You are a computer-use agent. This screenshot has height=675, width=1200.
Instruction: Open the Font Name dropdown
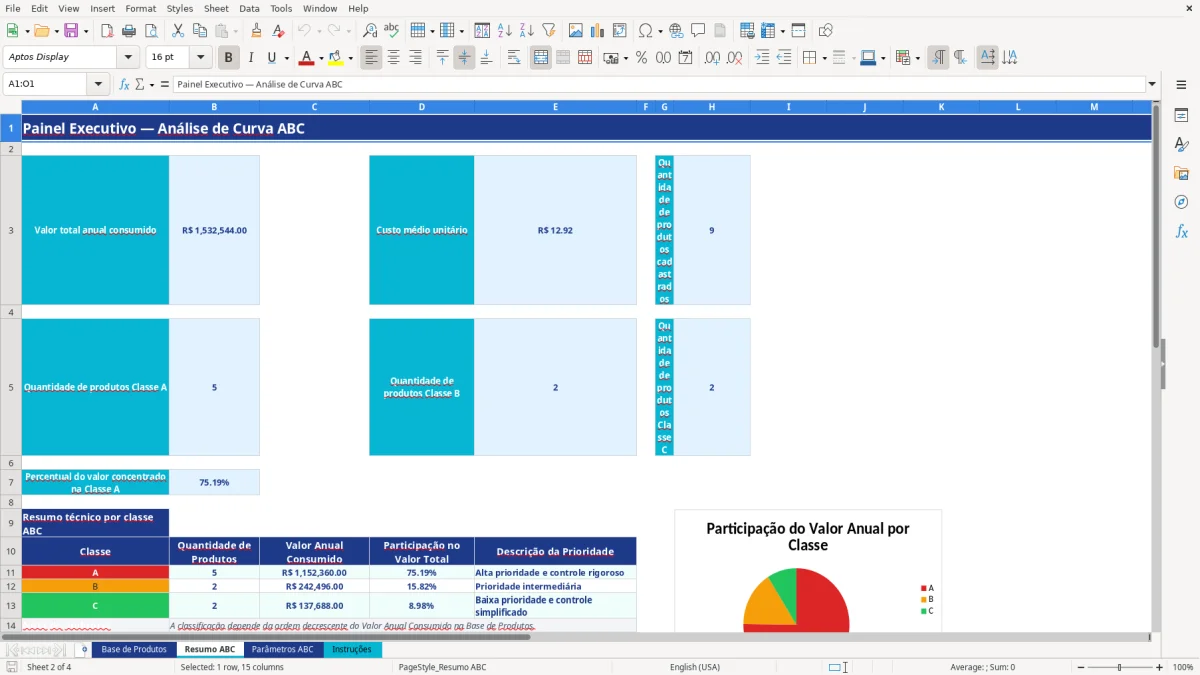[127, 58]
